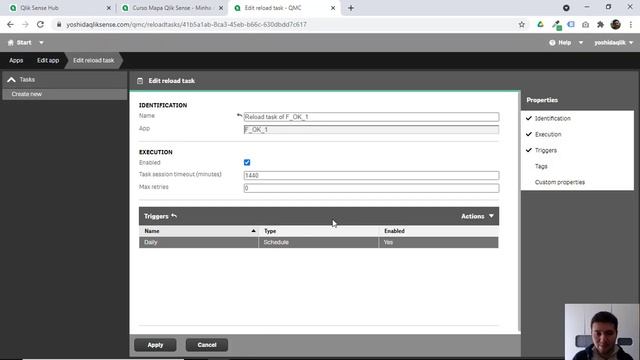Click the browser back arrow
Image resolution: width=640 pixels, height=360 pixels.
click(10, 24)
